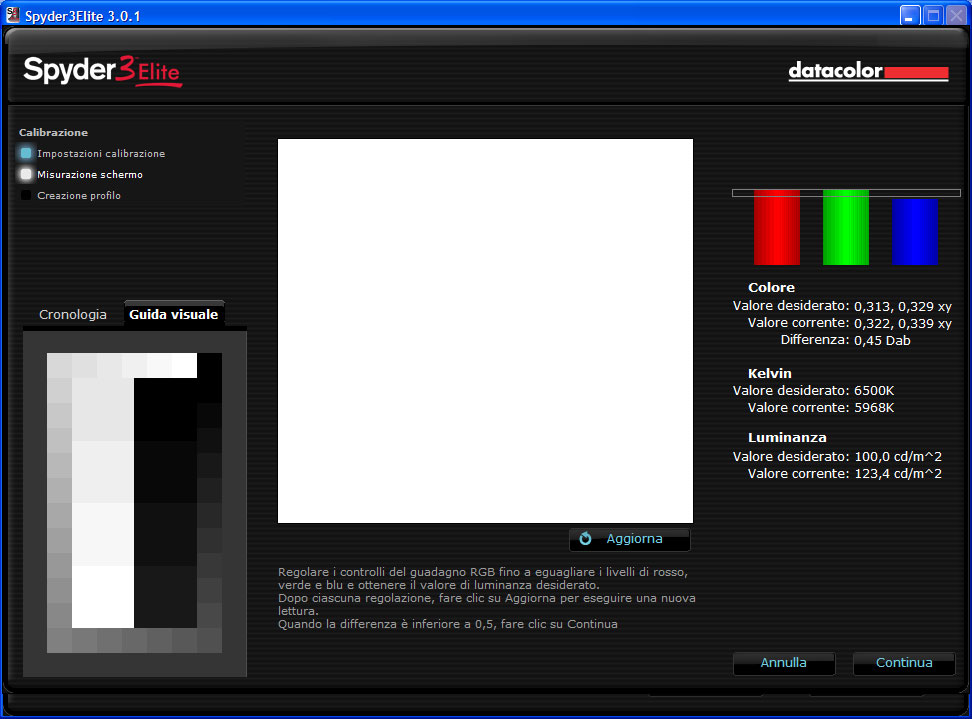This screenshot has width=972, height=719.
Task: Click the Colore heading
Action: click(x=771, y=288)
